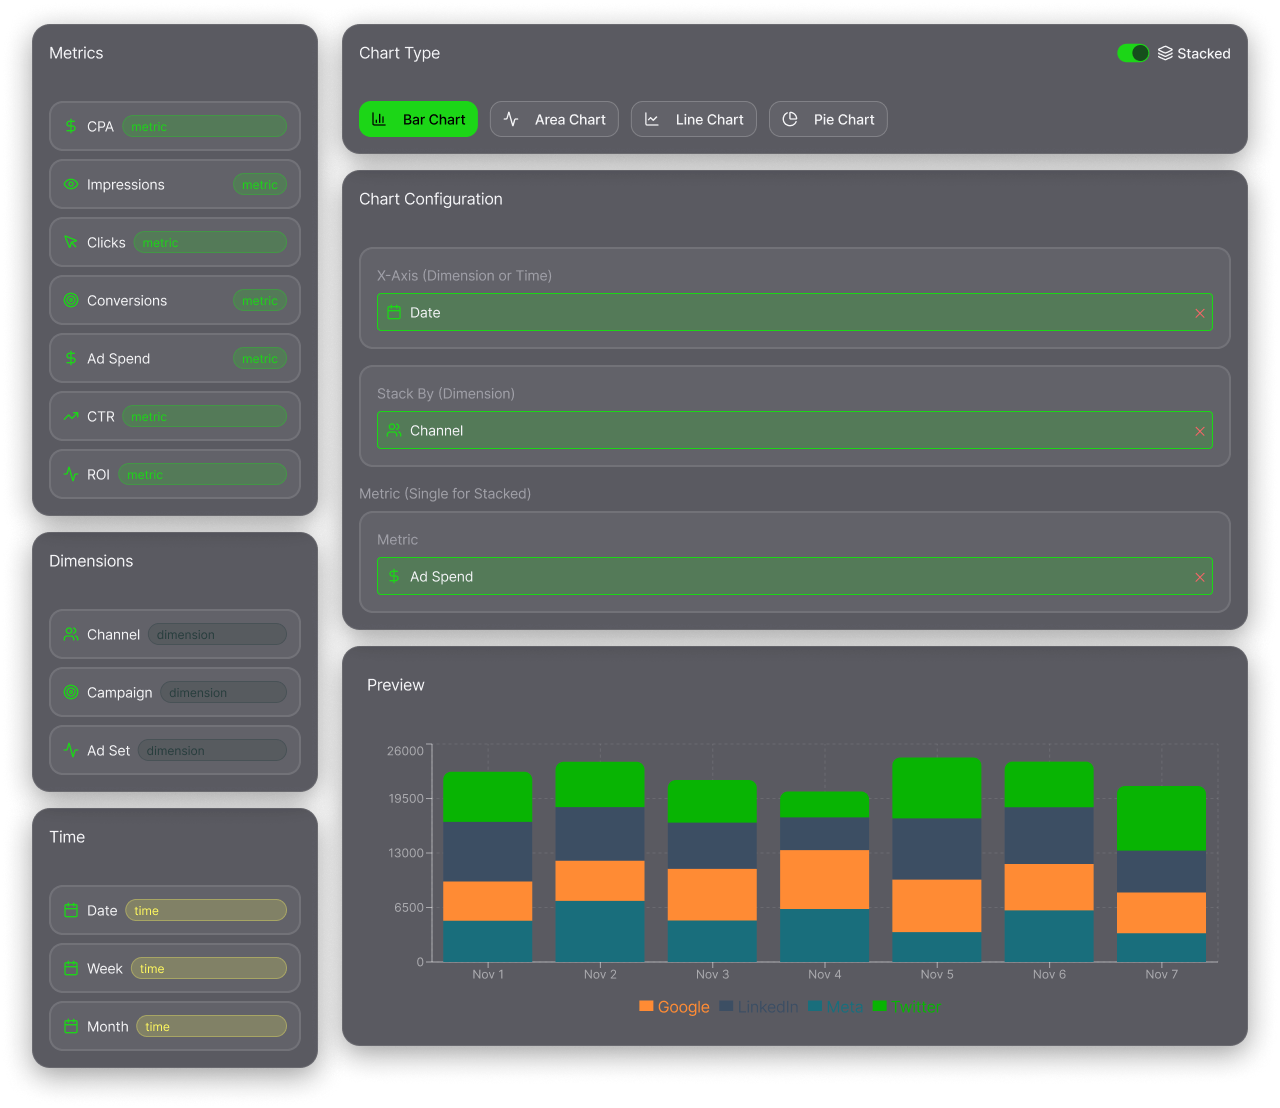Image resolution: width=1280 pixels, height=1108 pixels.
Task: Click the calendar icon next to Week
Action: [70, 968]
